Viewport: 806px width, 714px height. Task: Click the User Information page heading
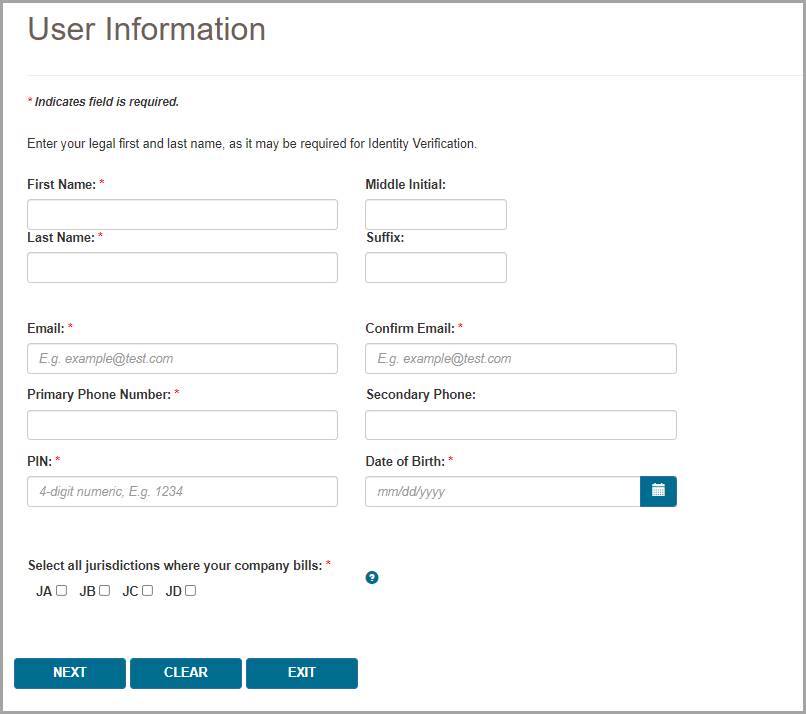pos(146,29)
